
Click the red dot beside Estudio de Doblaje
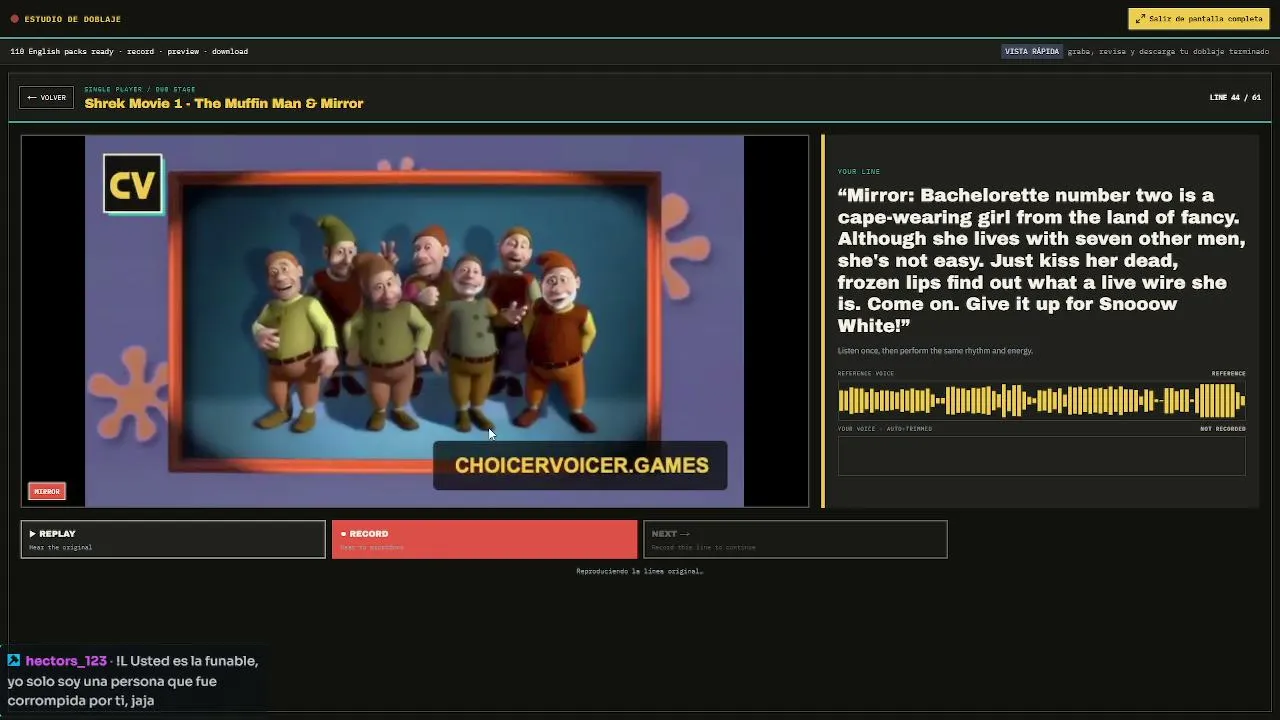tap(14, 19)
